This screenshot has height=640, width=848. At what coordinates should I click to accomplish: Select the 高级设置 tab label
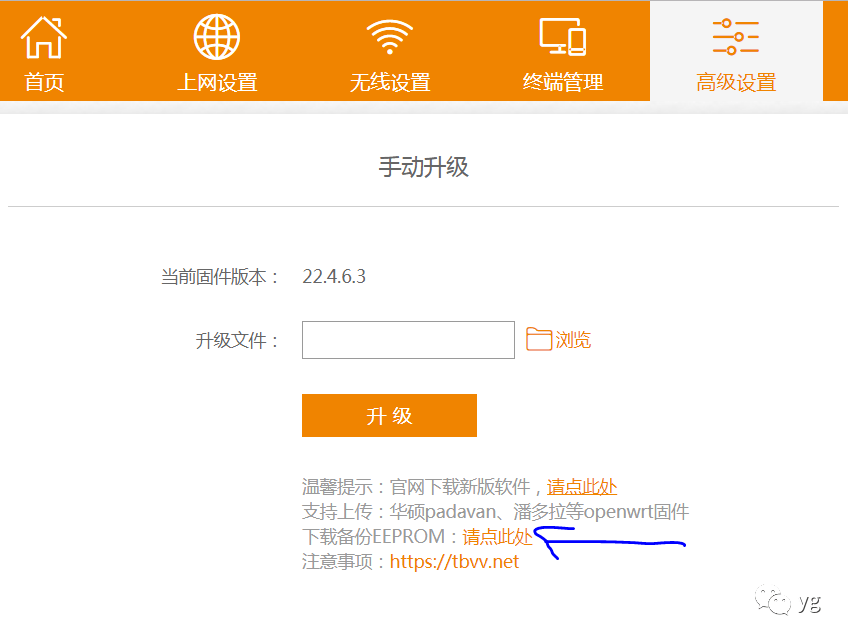pos(736,83)
